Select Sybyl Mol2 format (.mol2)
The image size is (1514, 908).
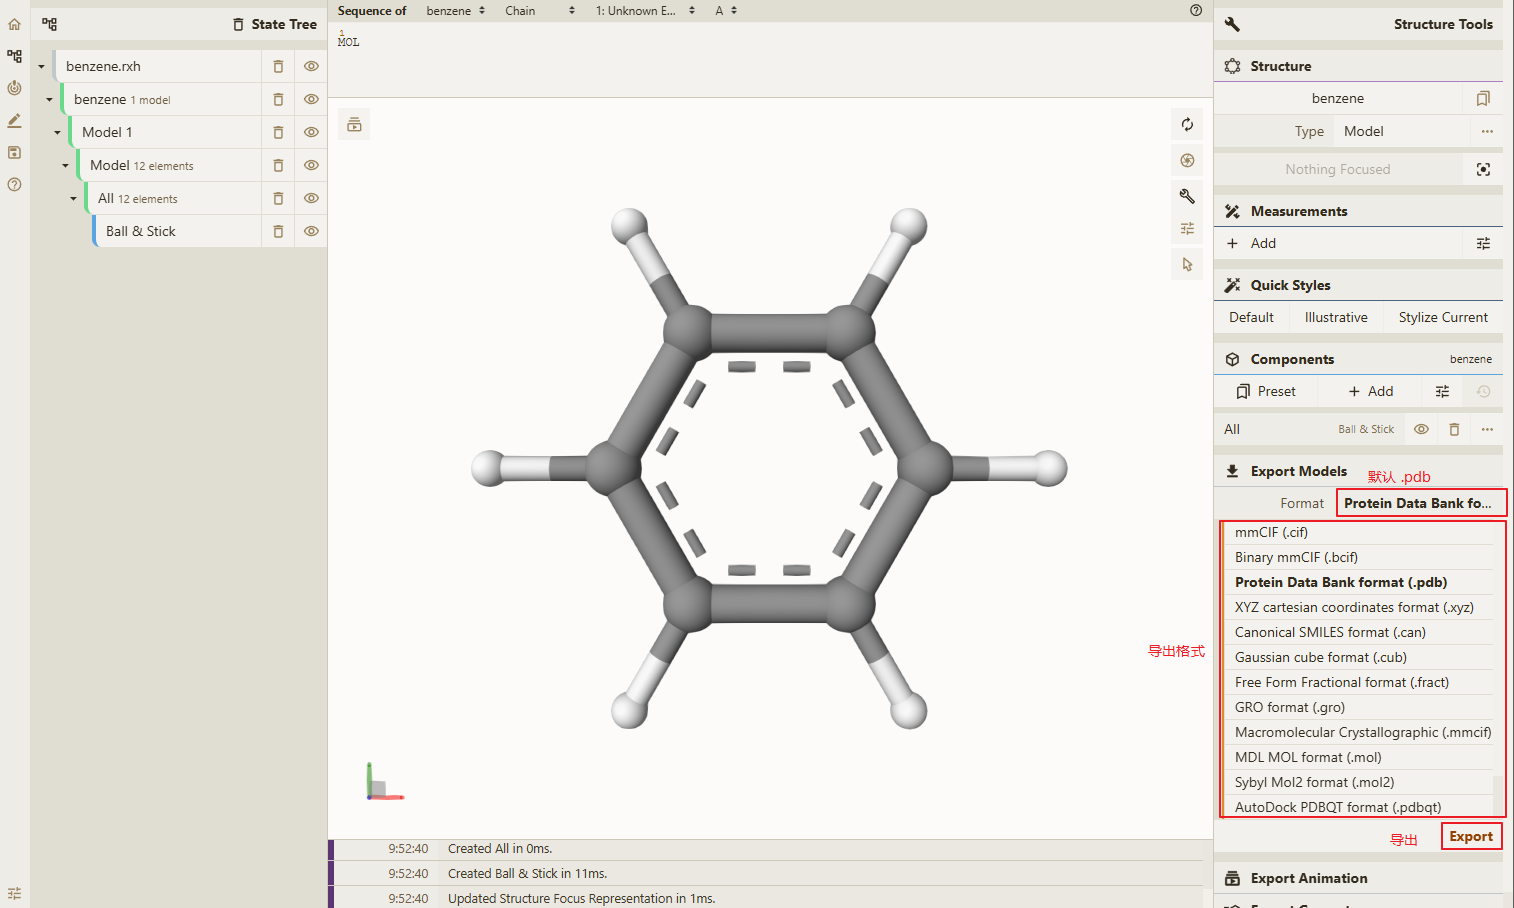pyautogui.click(x=1358, y=782)
